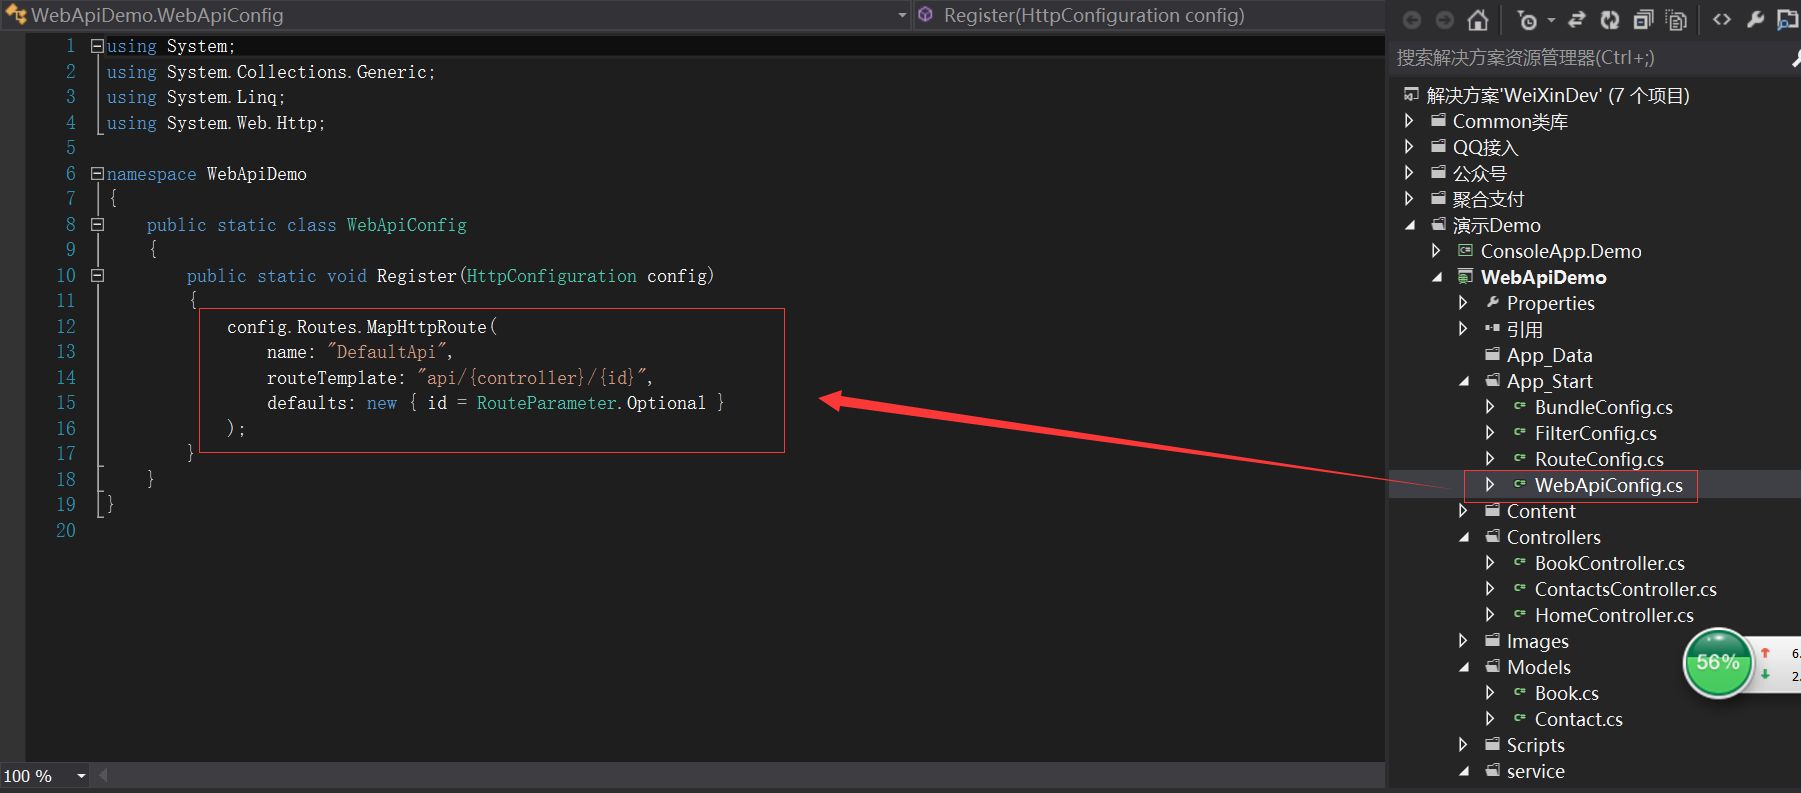Collapse the using directives block at line 1
This screenshot has width=1801, height=793.
(97, 46)
